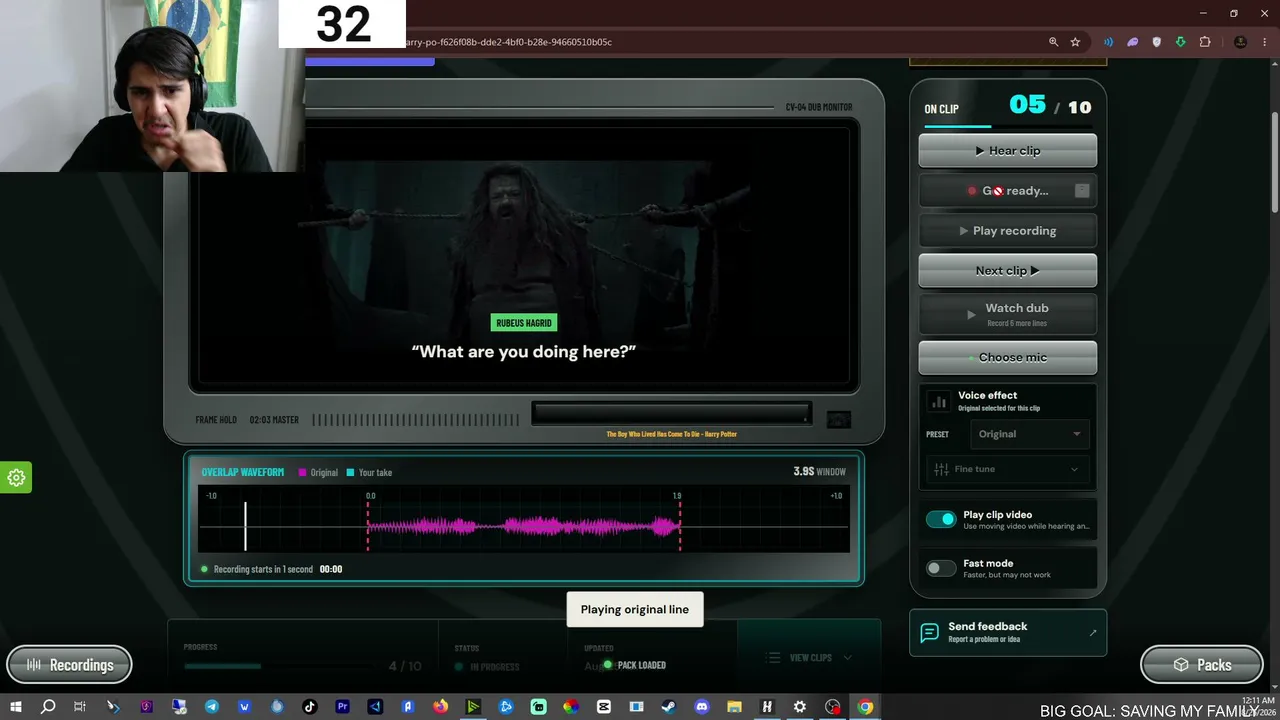Click the clip counter 05 / 10
Screen dimensions: 1280x720
(1050, 106)
